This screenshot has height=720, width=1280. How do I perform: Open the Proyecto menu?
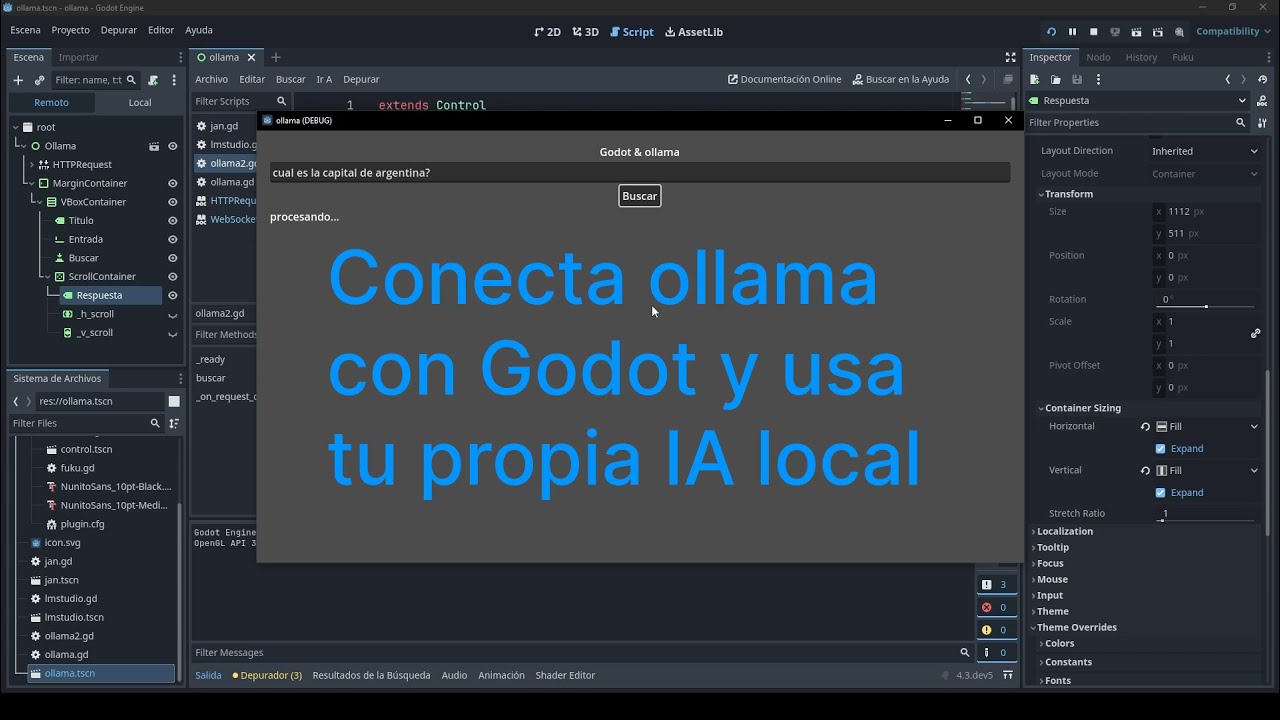point(70,30)
